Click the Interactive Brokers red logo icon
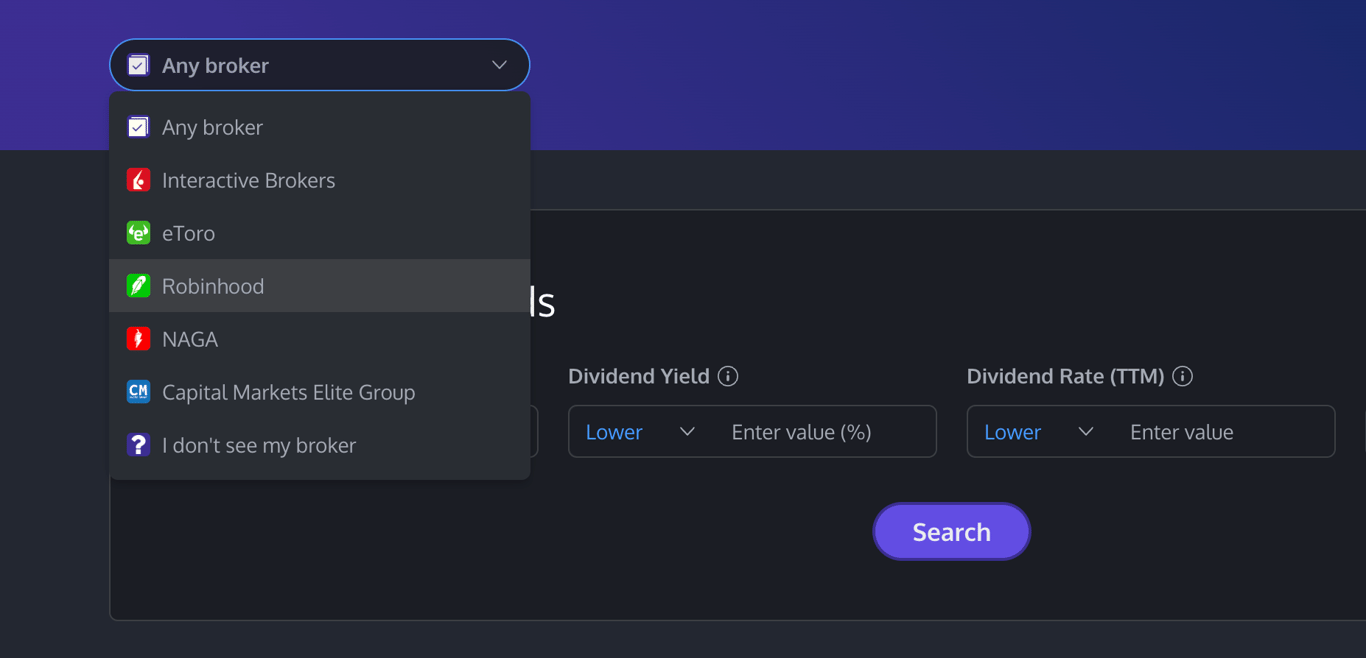This screenshot has height=658, width=1366. [x=138, y=180]
